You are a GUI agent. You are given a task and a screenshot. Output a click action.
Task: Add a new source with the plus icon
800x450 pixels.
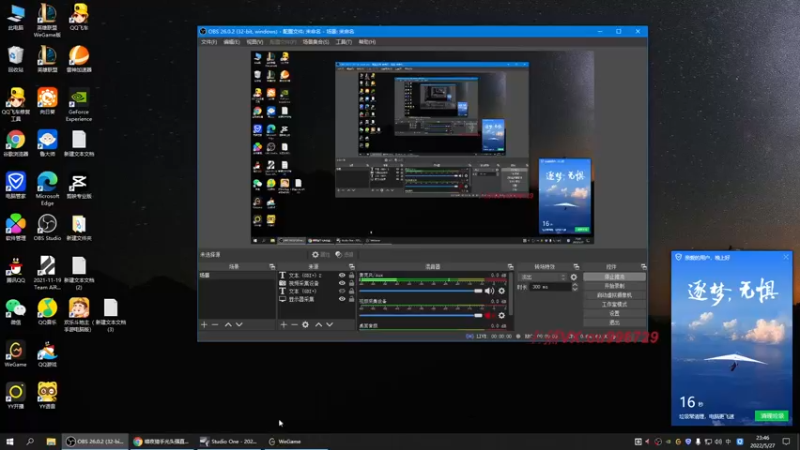tap(282, 325)
